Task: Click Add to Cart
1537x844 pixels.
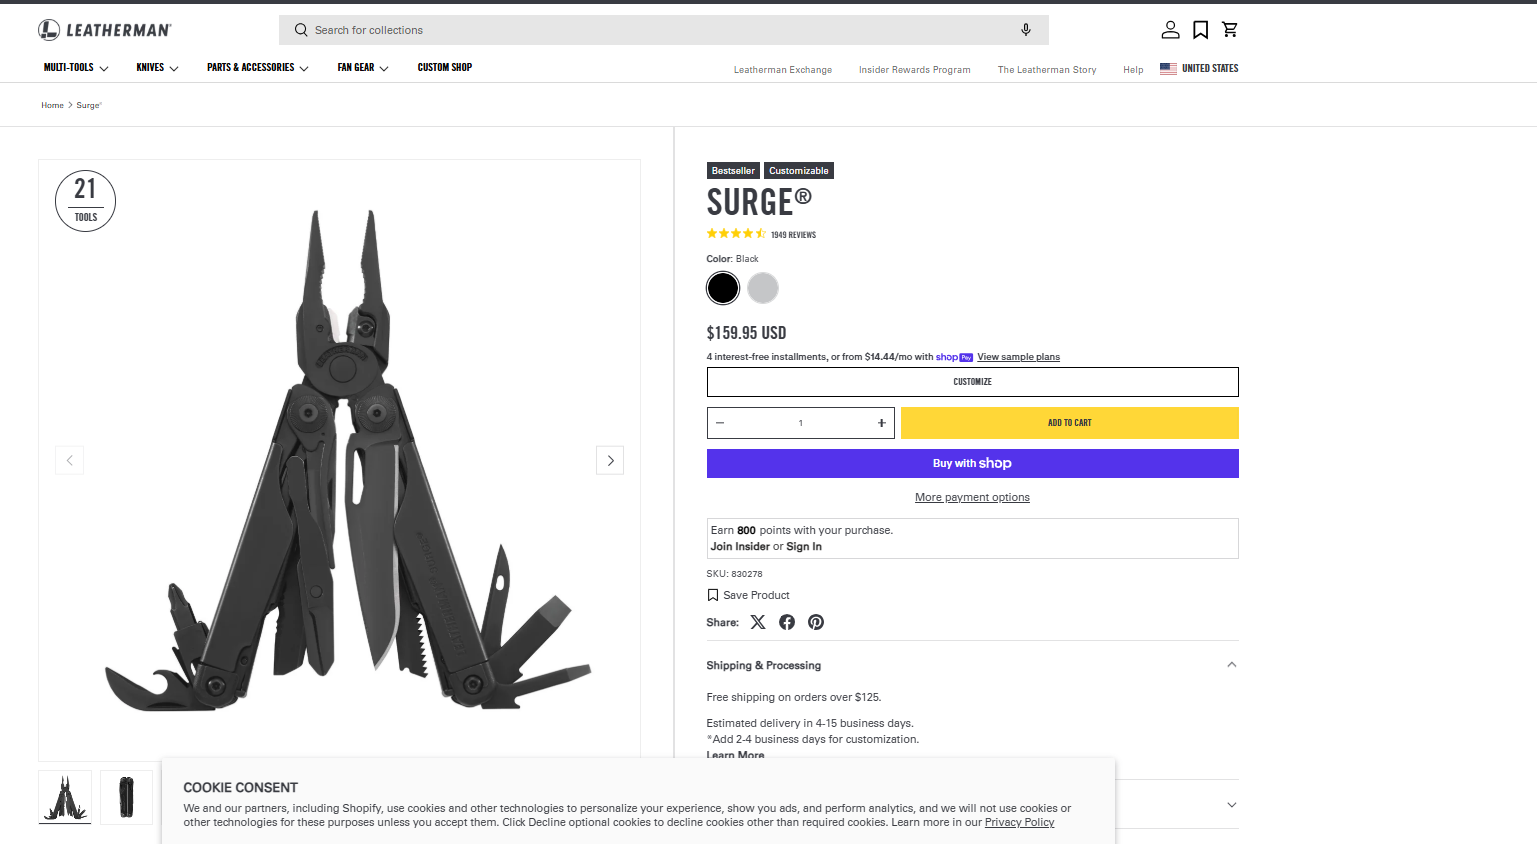Action: tap(1070, 423)
